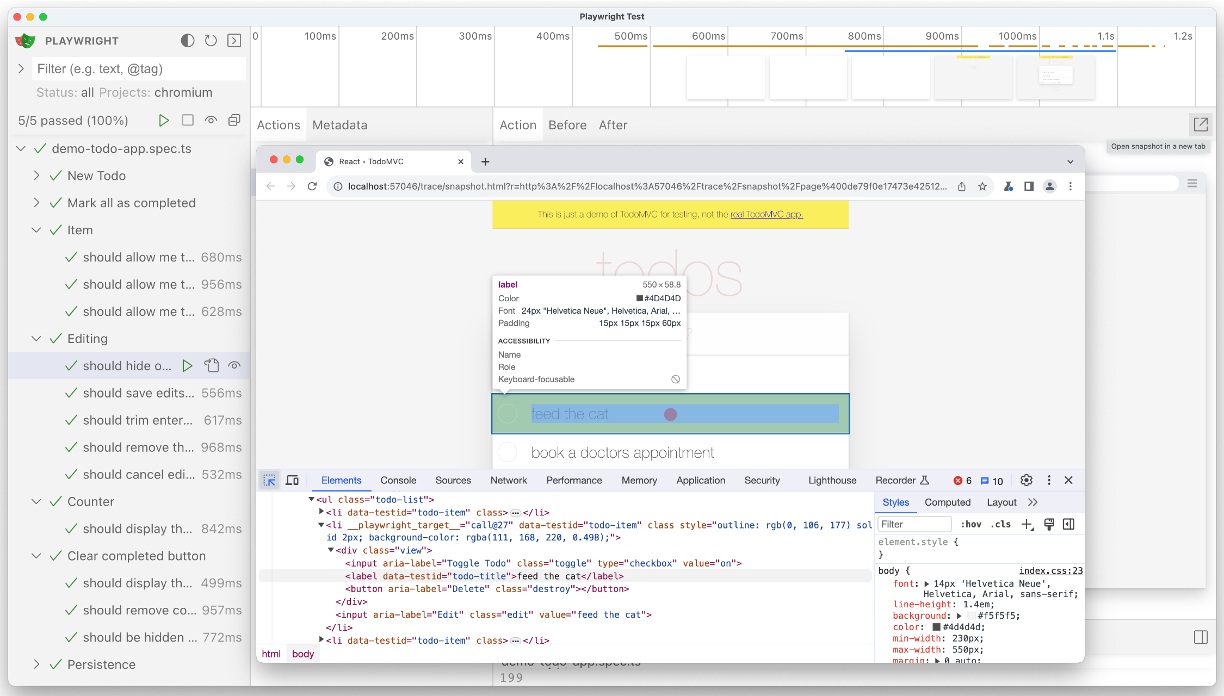Open the Chrome tab search dropdown arrow
The width and height of the screenshot is (1224, 696).
coord(1070,161)
